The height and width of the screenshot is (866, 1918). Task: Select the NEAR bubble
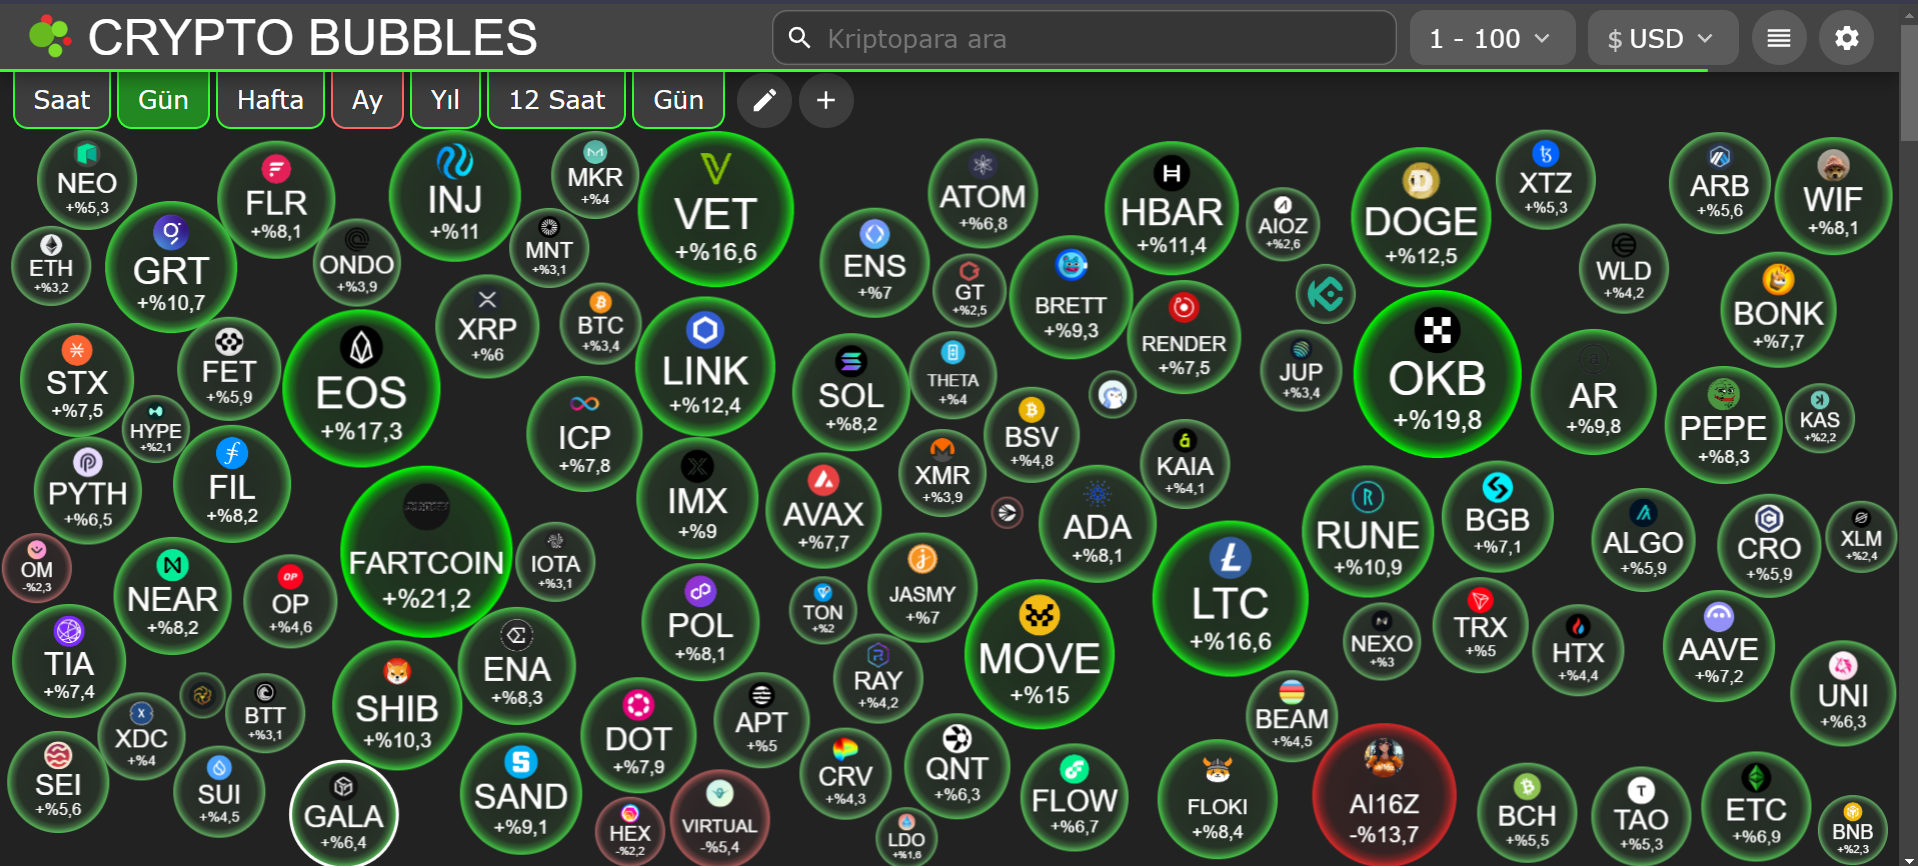click(x=172, y=596)
